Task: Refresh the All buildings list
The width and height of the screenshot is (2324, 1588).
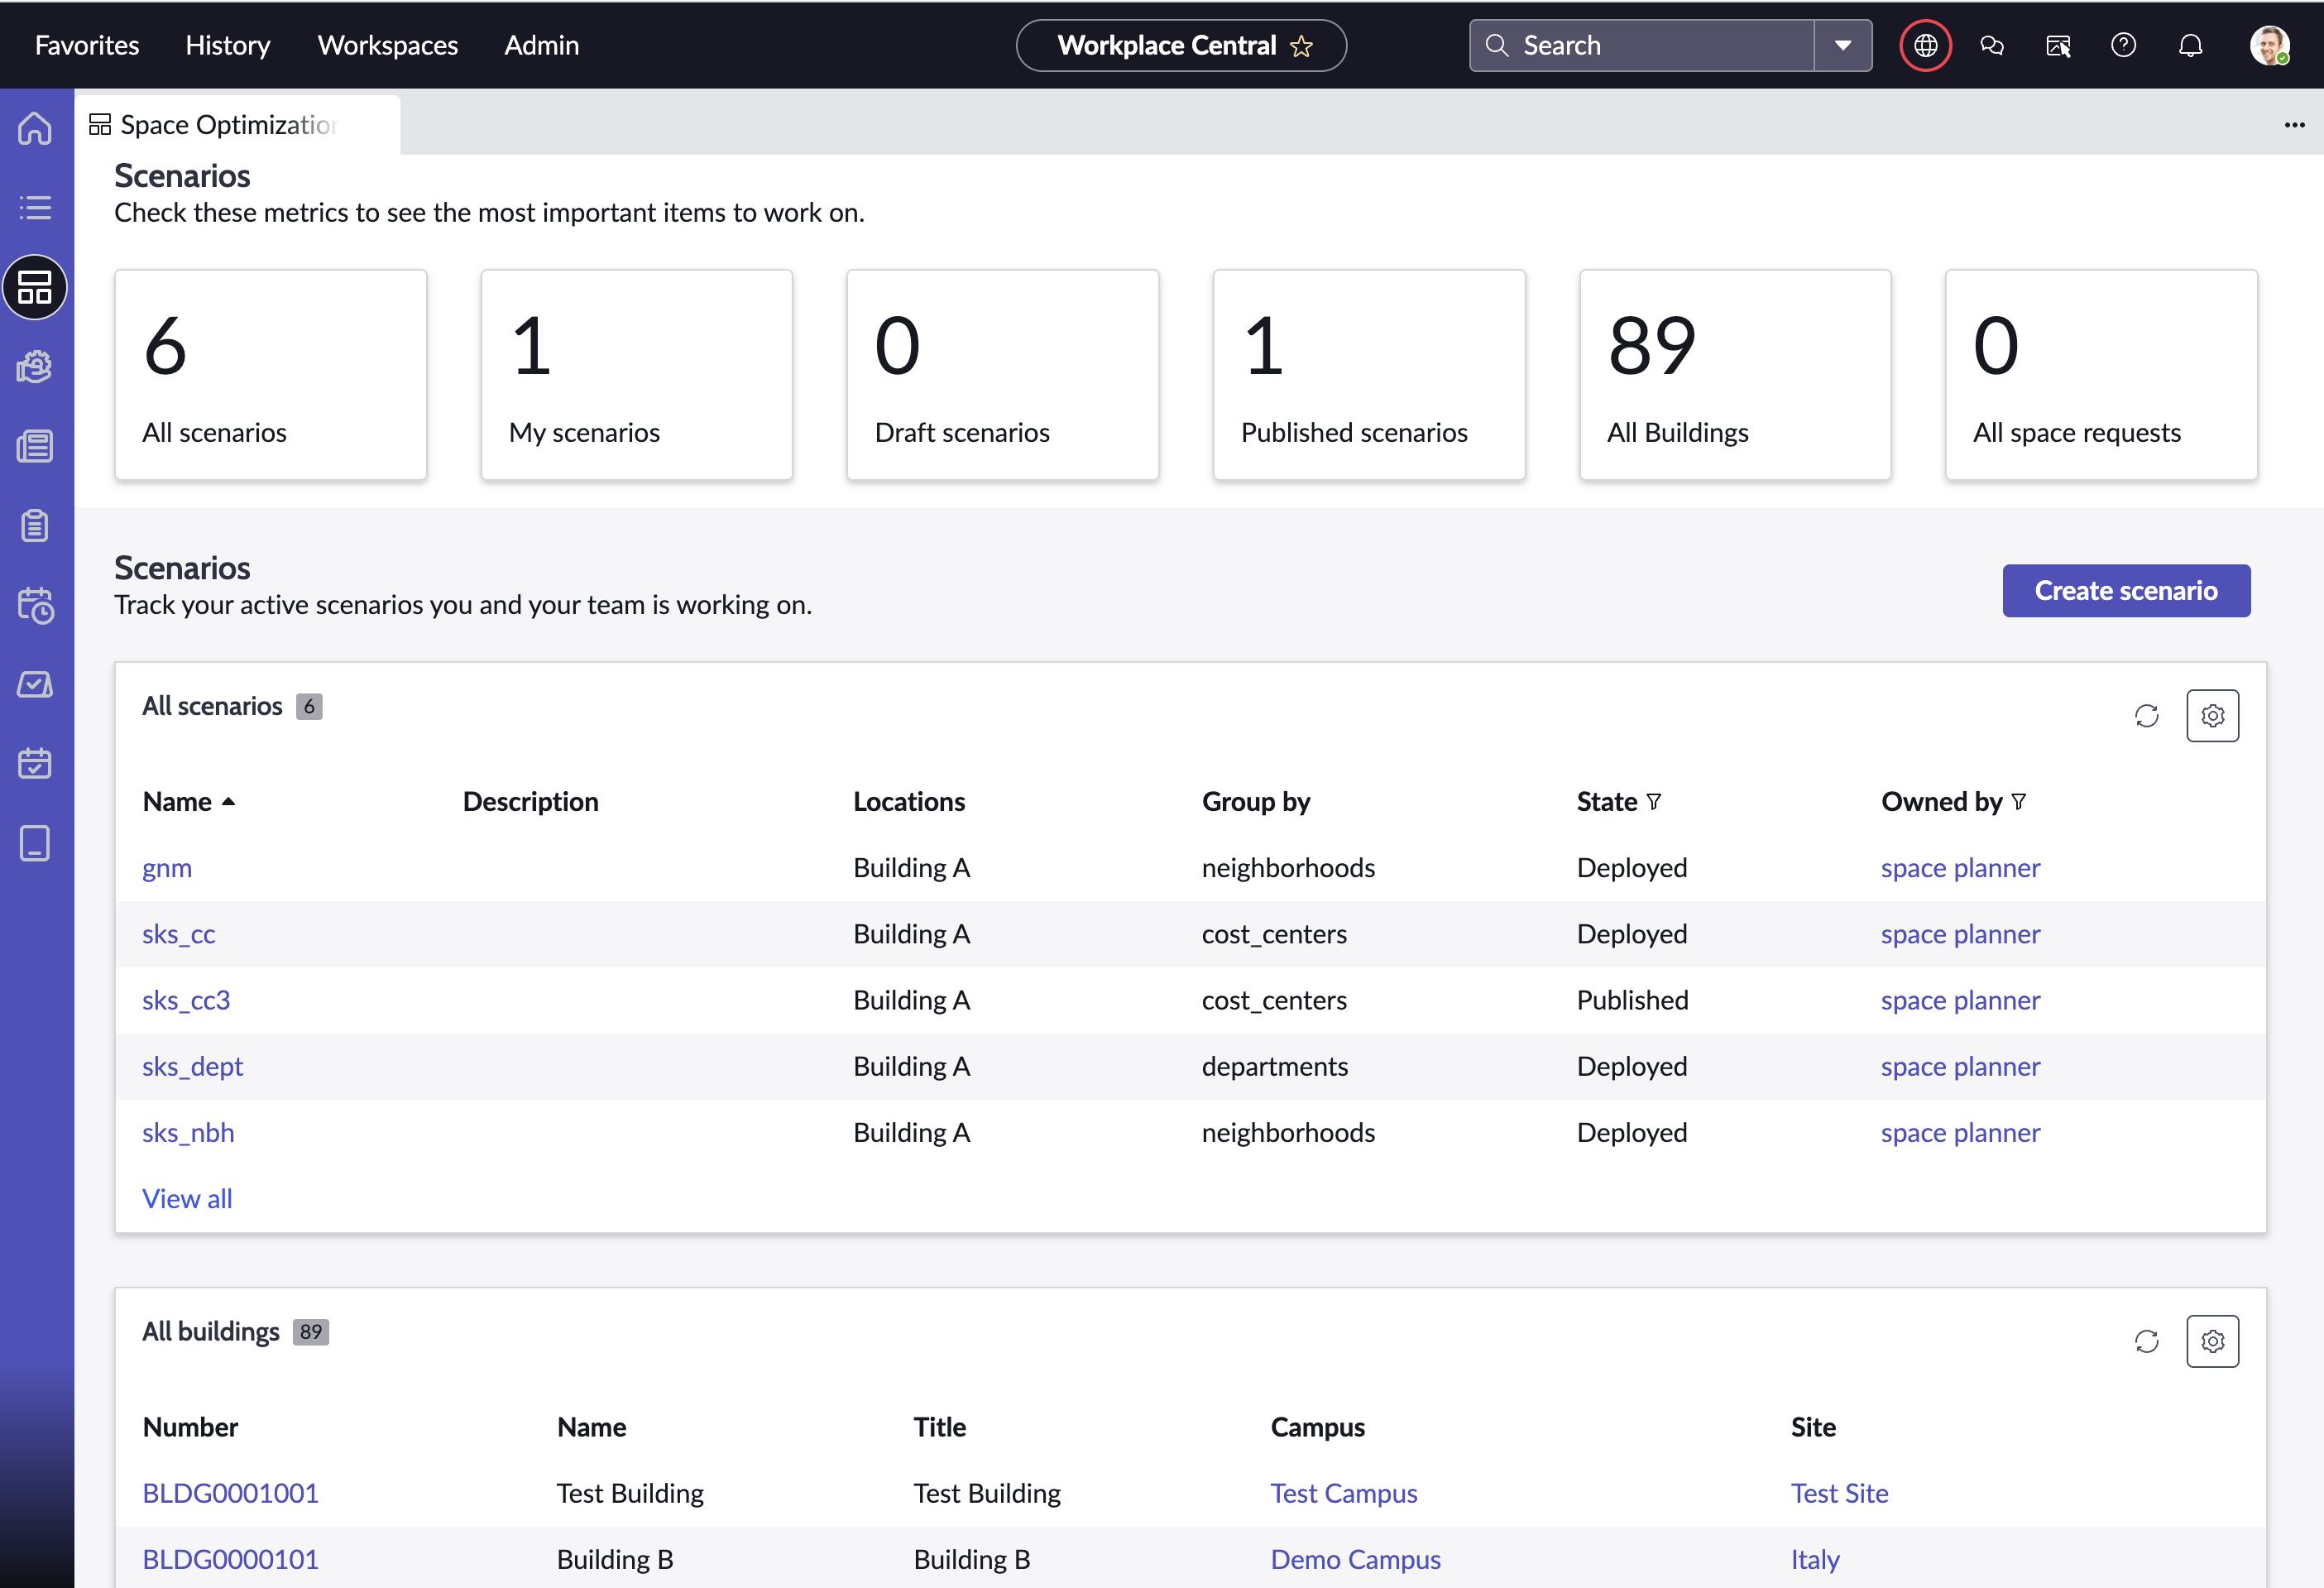Action: 2147,1341
